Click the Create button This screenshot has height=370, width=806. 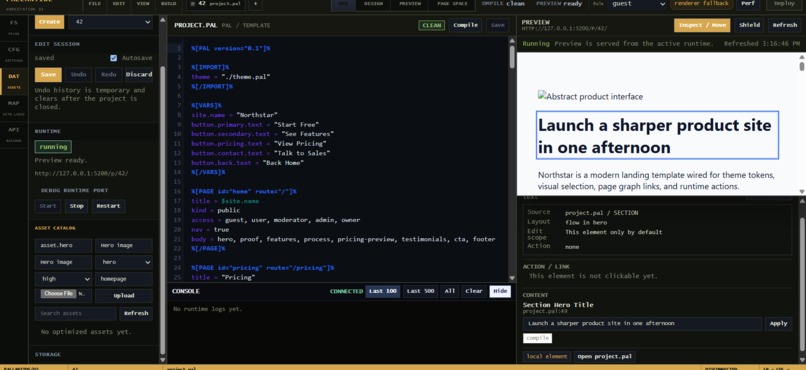click(x=49, y=22)
